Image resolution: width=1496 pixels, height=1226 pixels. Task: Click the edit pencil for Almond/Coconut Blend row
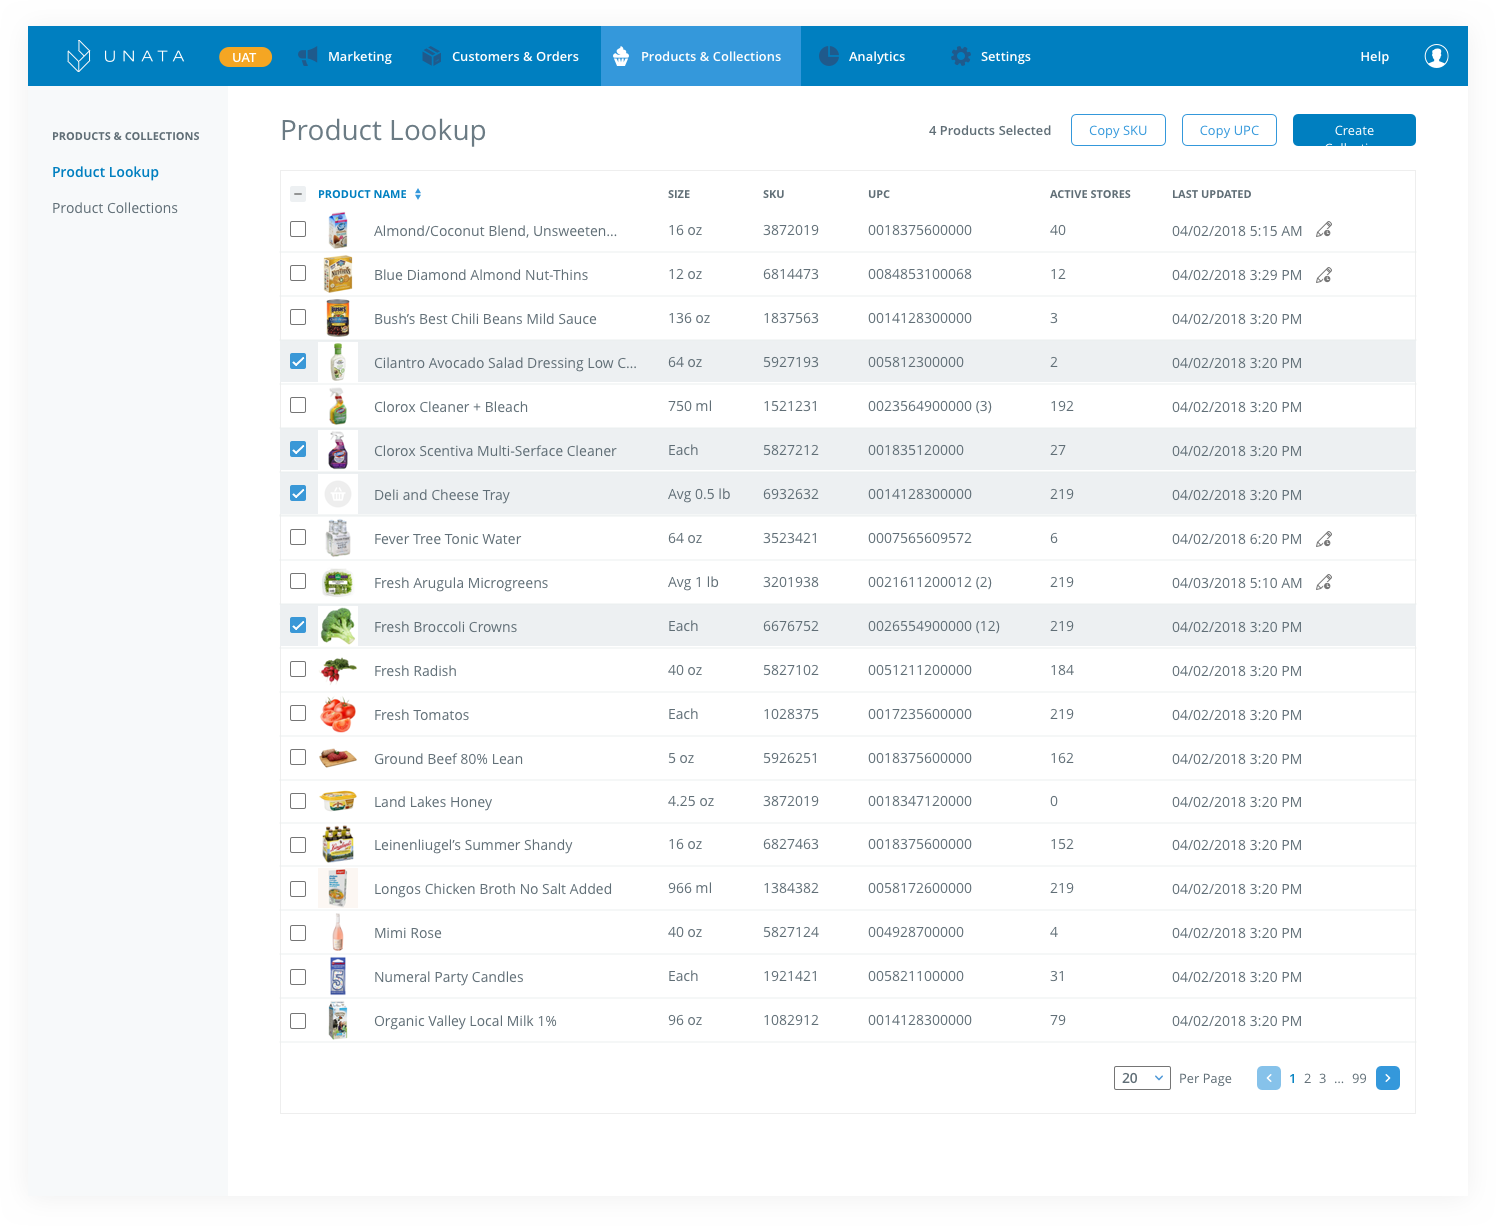click(x=1324, y=230)
